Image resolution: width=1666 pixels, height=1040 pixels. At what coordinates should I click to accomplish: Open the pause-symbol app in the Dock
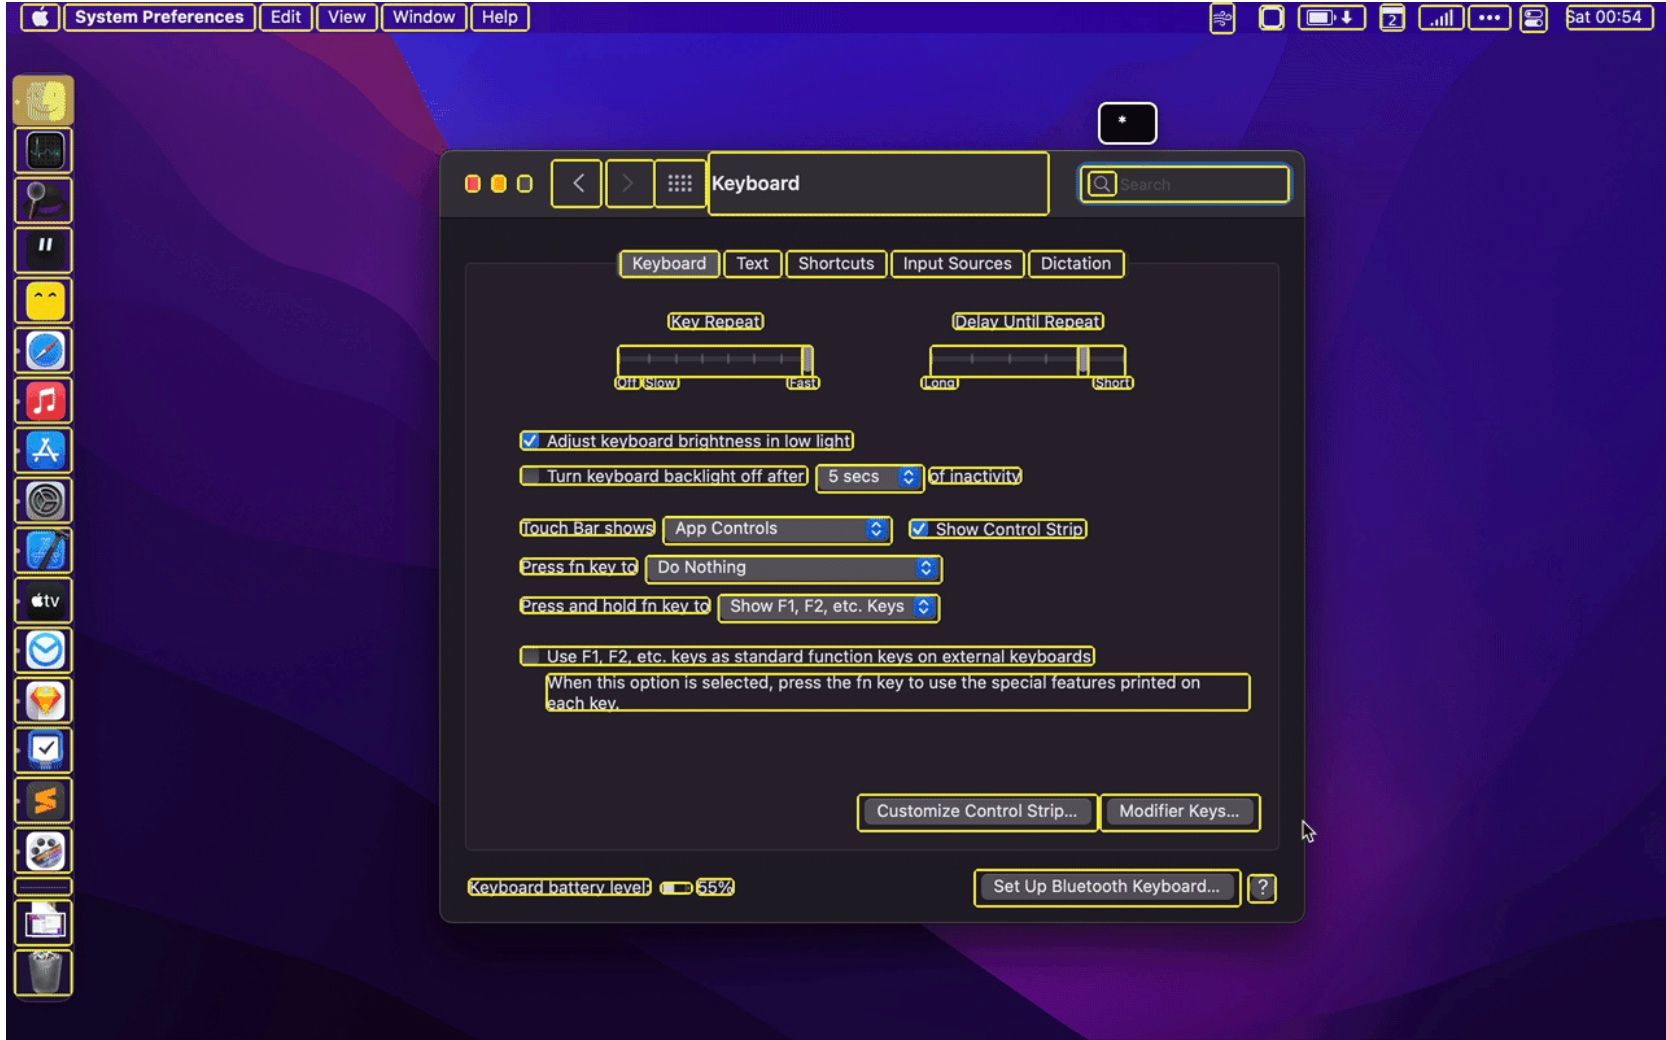point(44,251)
